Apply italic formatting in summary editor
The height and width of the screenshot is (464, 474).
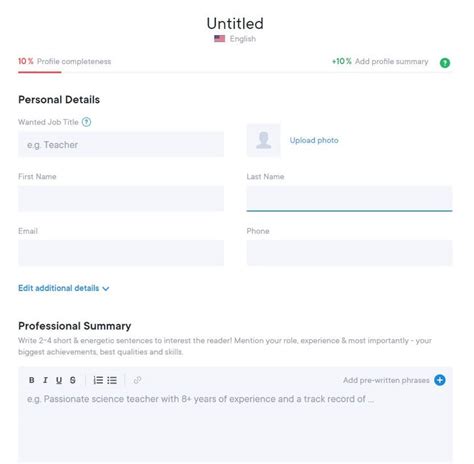[x=45, y=380]
